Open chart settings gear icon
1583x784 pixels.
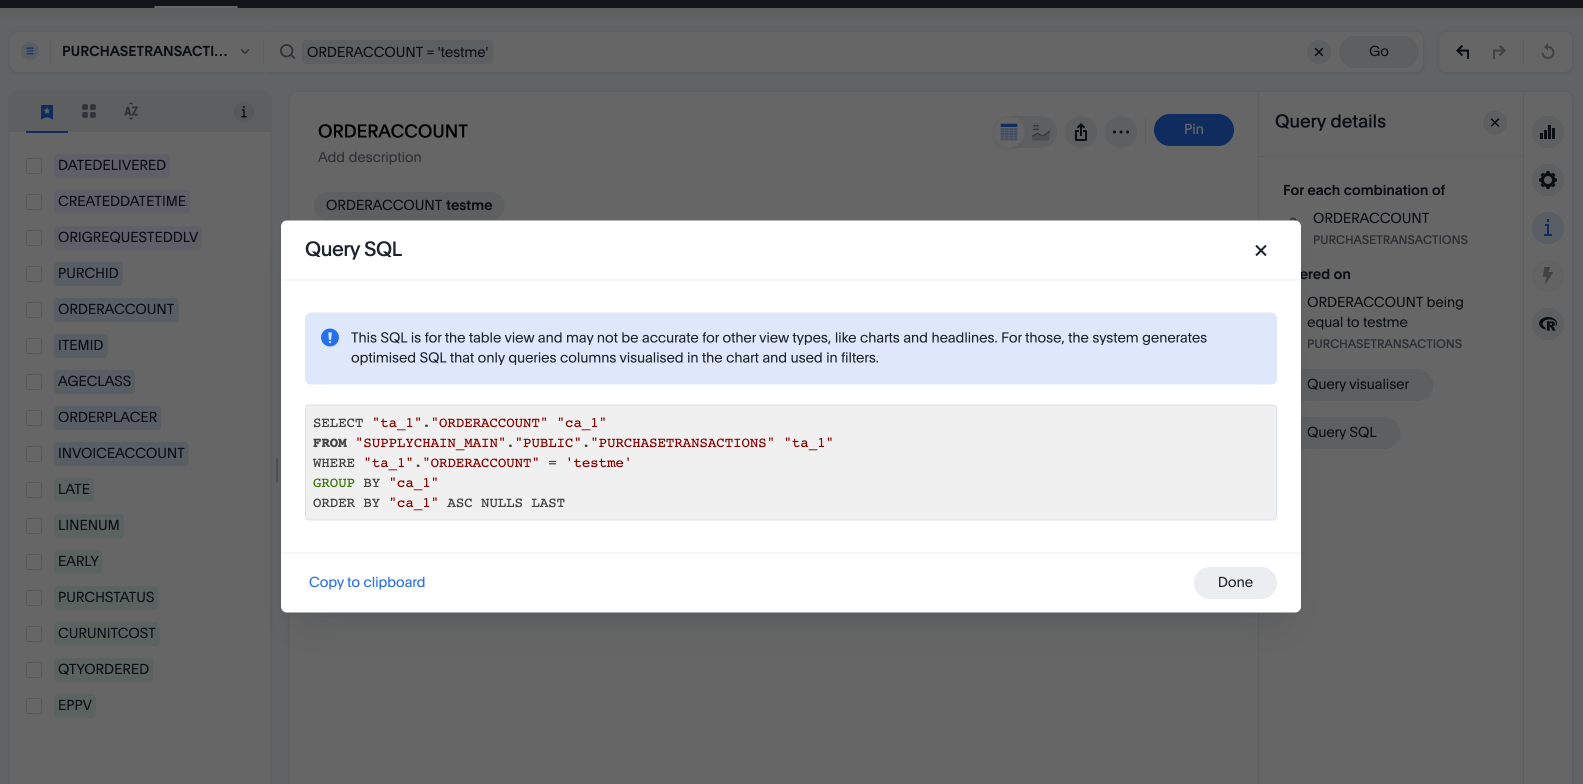(x=1547, y=180)
